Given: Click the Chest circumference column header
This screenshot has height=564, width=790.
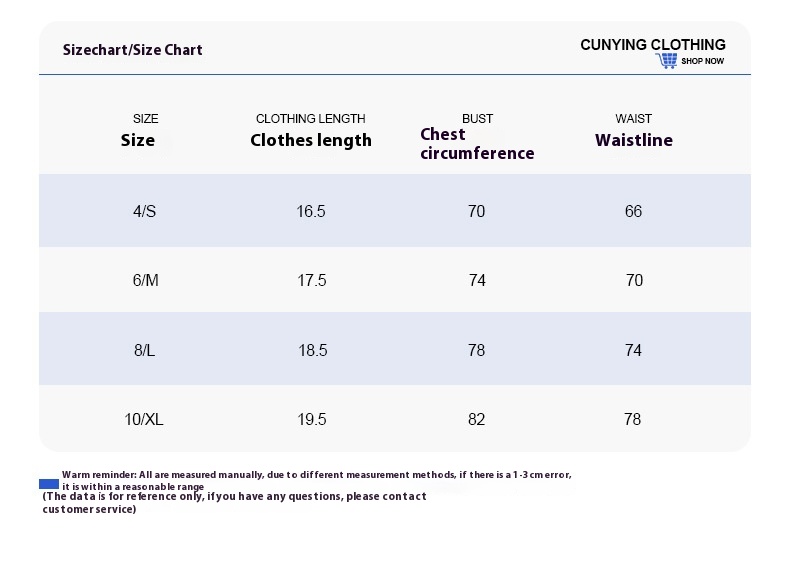Looking at the screenshot, I should pyautogui.click(x=477, y=144).
